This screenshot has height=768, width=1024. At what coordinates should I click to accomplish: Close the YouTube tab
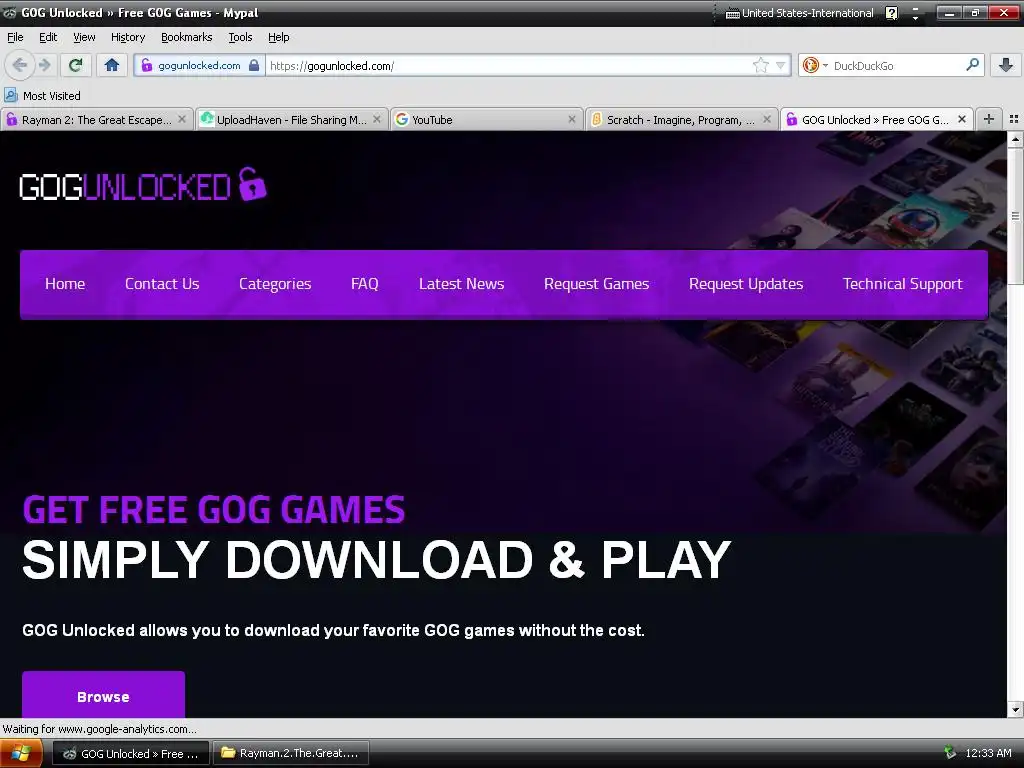tap(571, 119)
